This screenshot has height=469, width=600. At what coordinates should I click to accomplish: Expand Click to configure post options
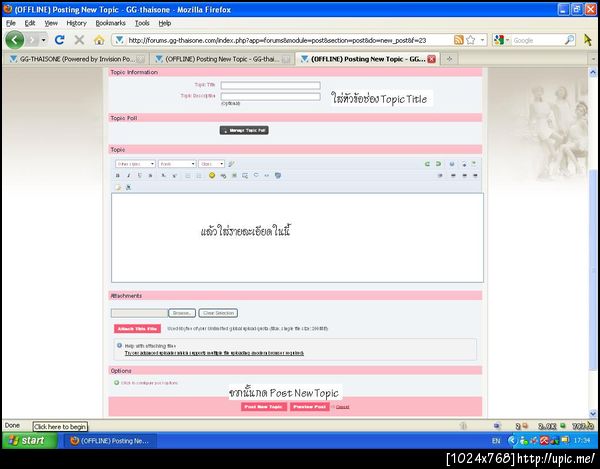tap(149, 383)
